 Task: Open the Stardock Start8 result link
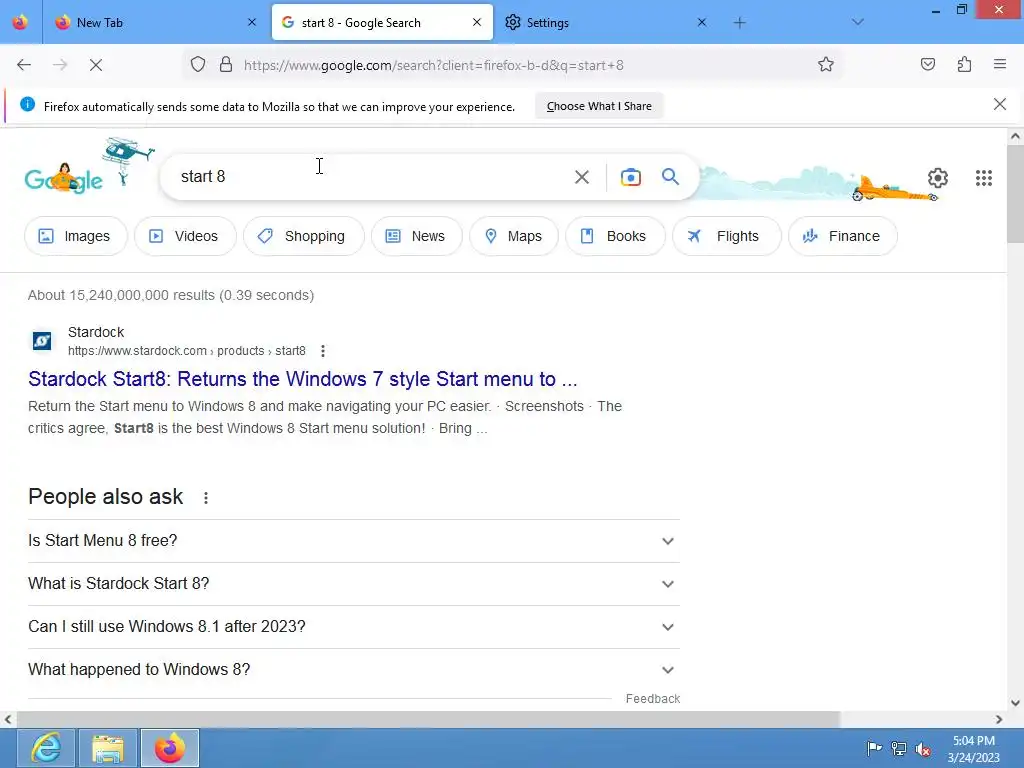(302, 379)
